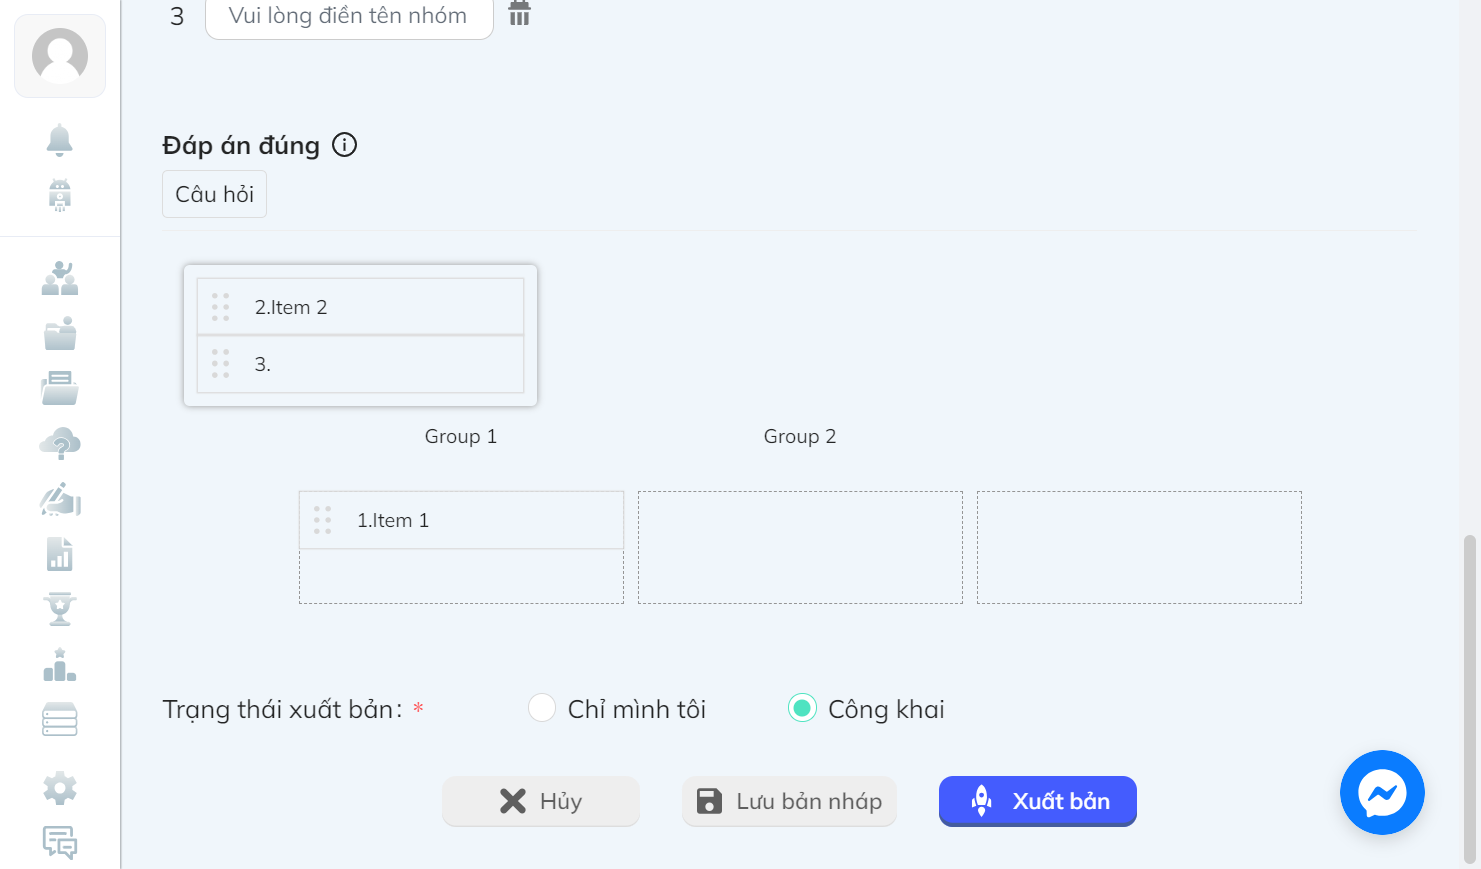Click the 1.Item 1 text

point(393,520)
